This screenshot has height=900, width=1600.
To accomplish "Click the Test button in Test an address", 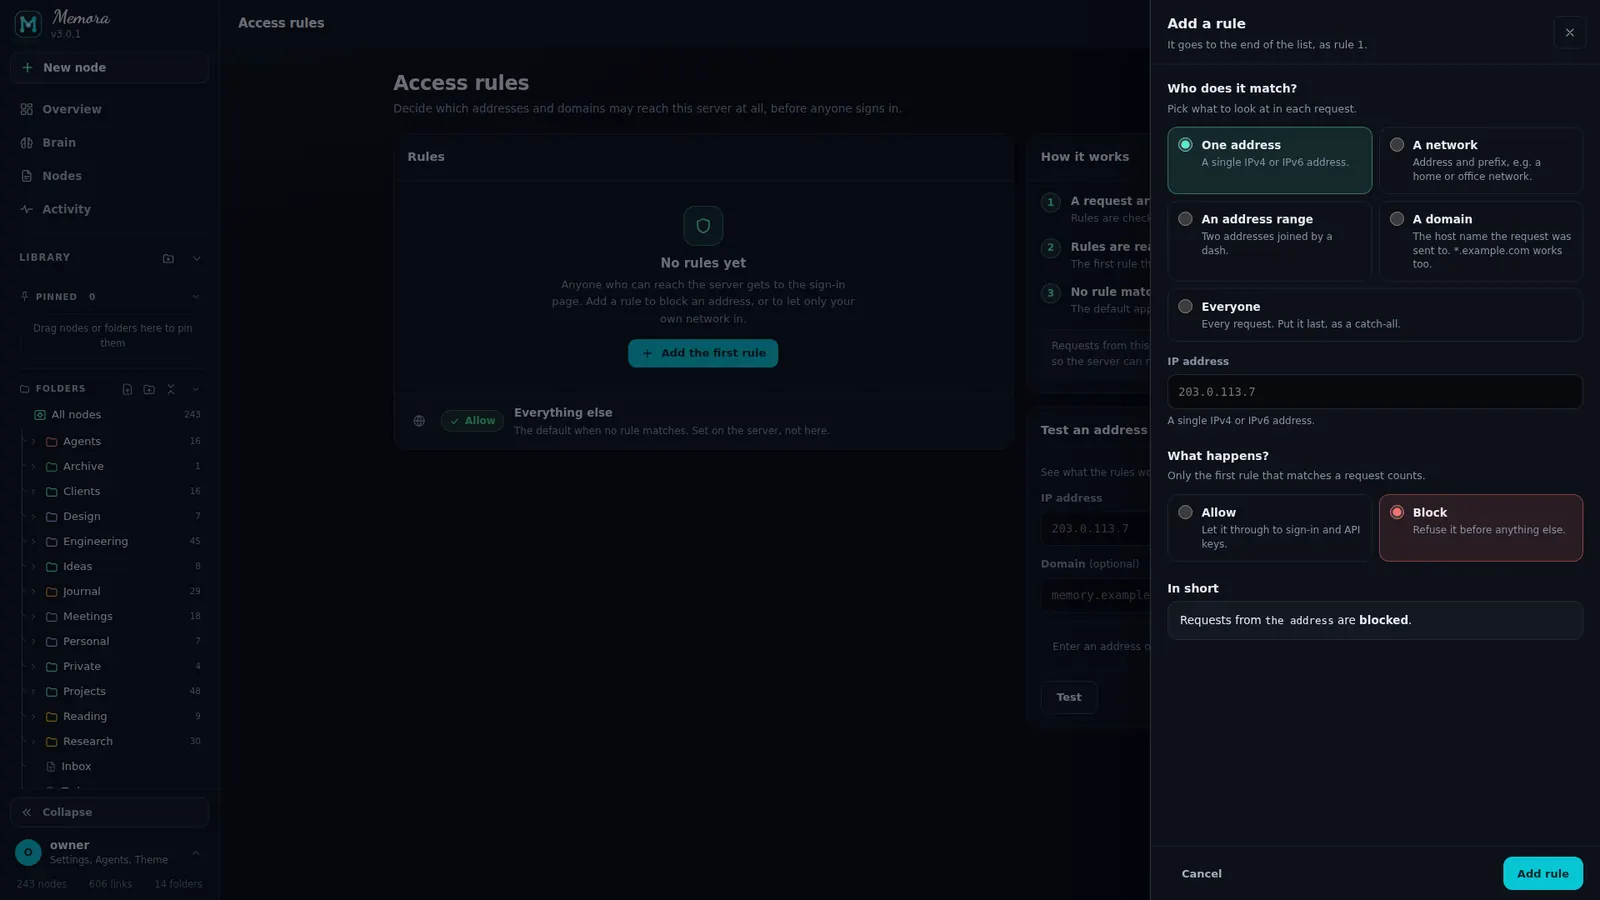I will [1069, 697].
